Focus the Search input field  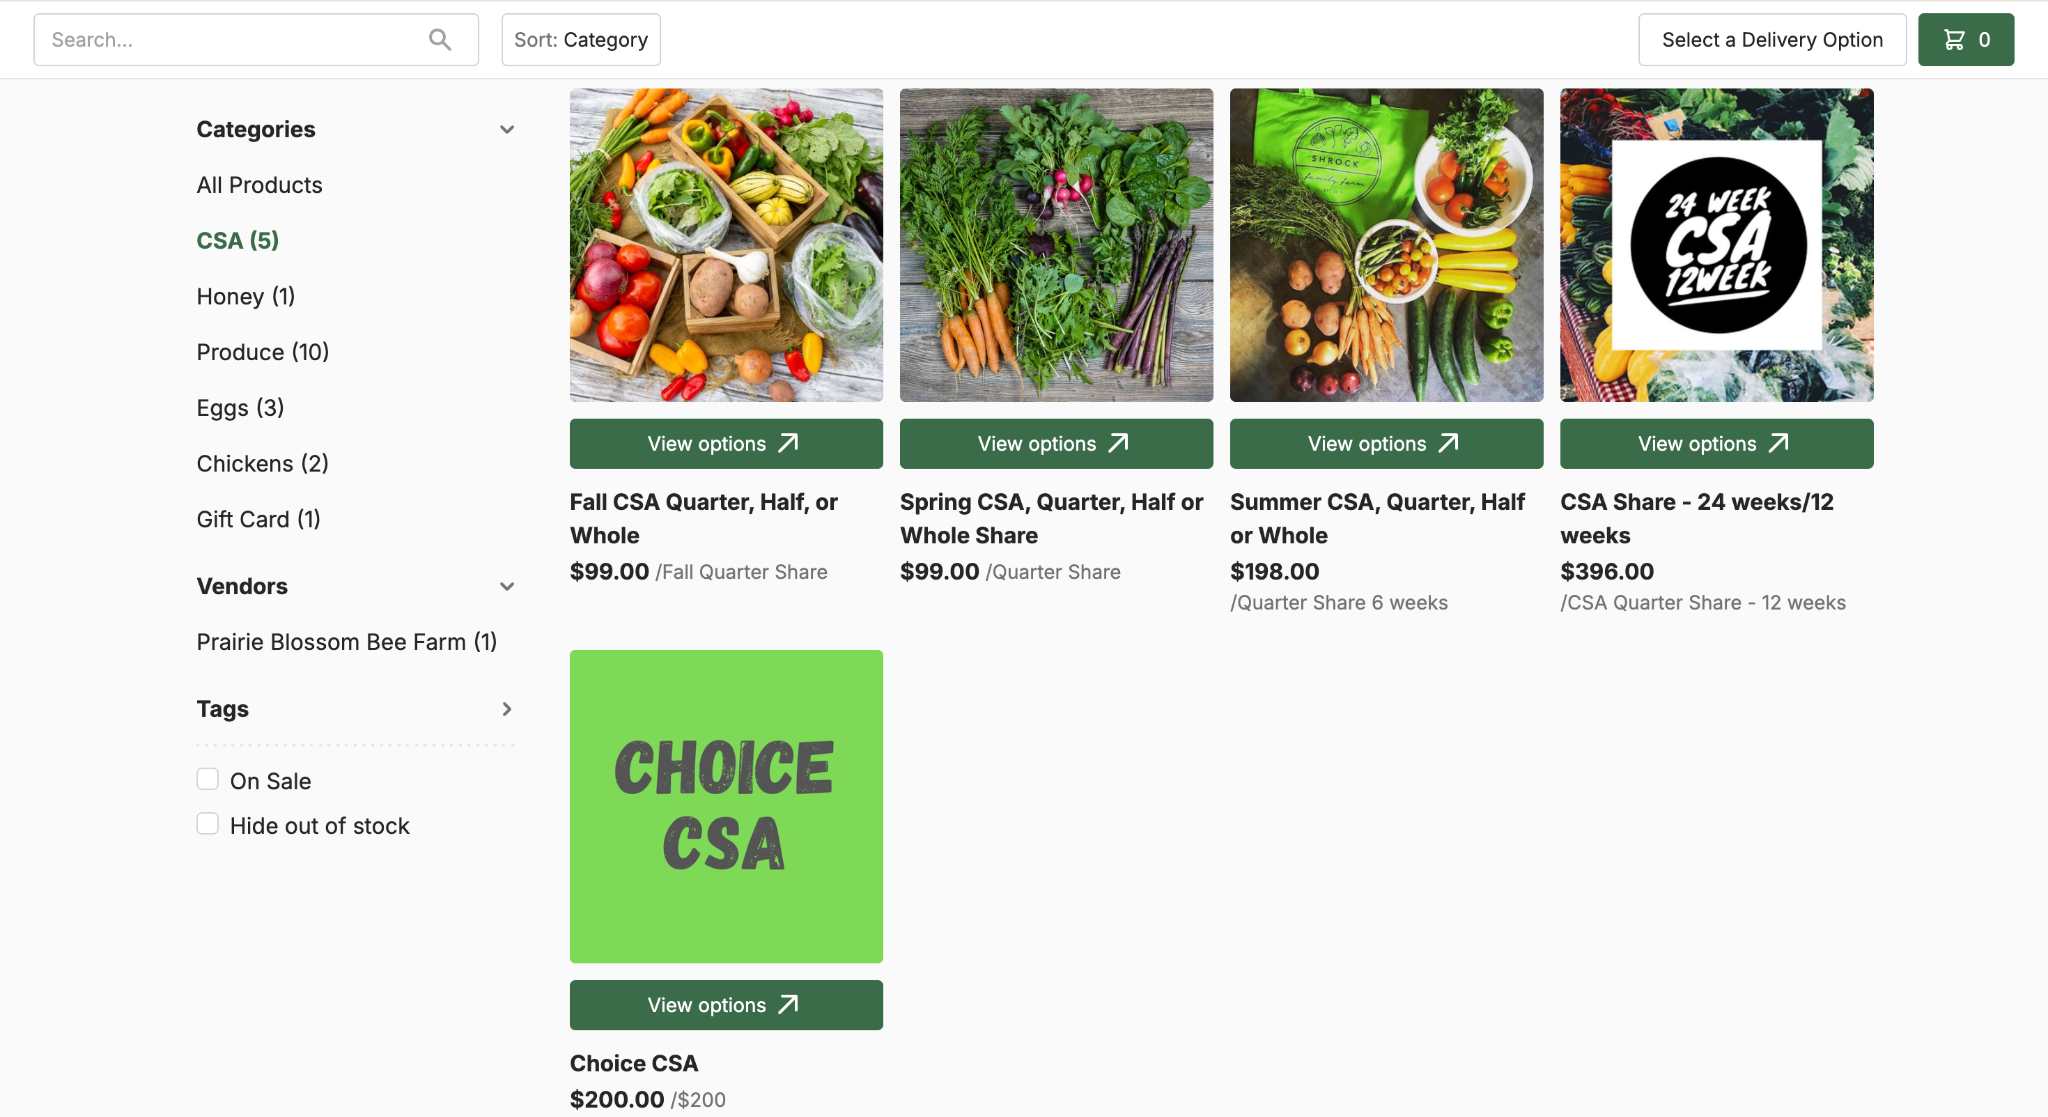click(x=256, y=40)
